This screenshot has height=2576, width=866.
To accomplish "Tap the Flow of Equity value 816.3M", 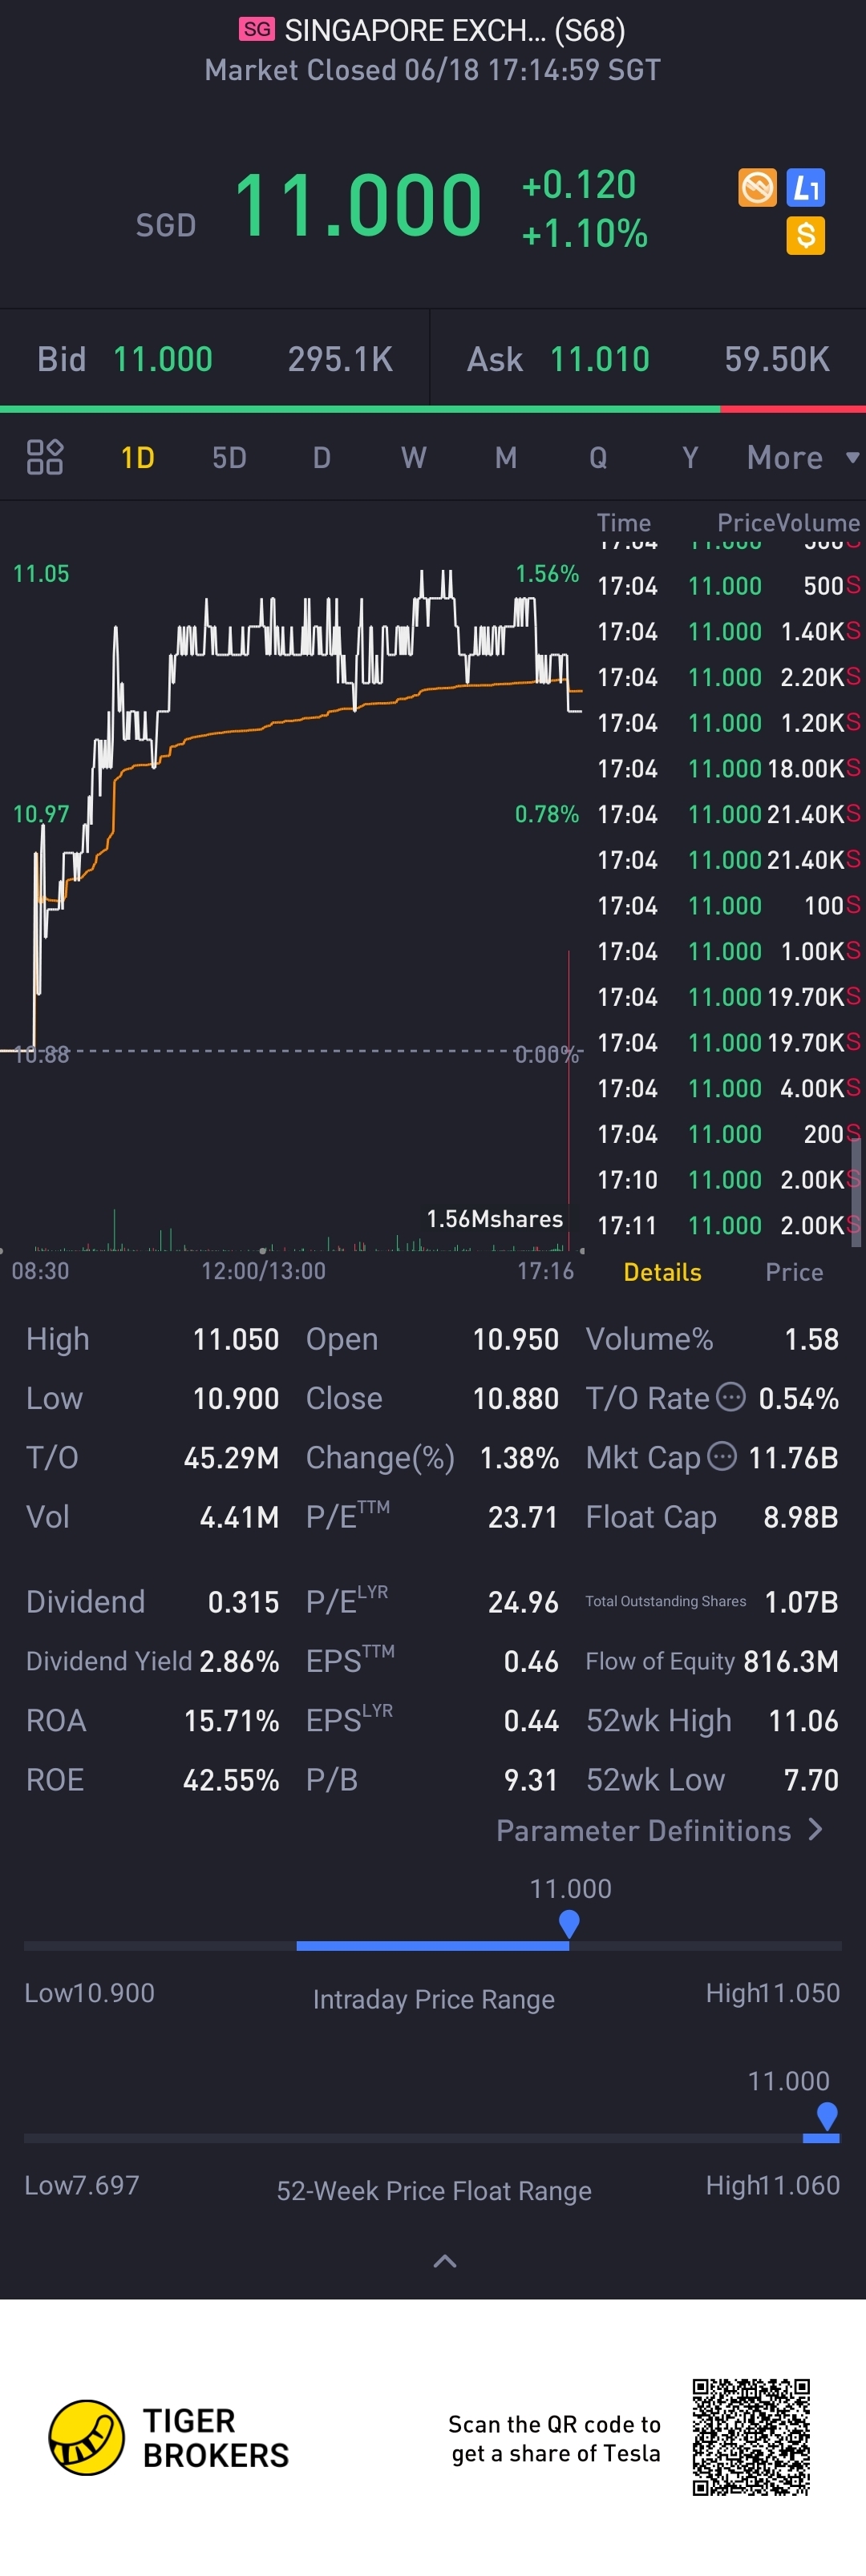I will (791, 1661).
